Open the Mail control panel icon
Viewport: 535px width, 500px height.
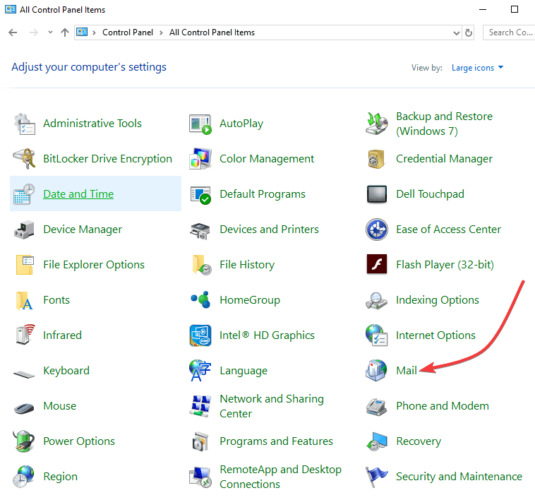[376, 370]
